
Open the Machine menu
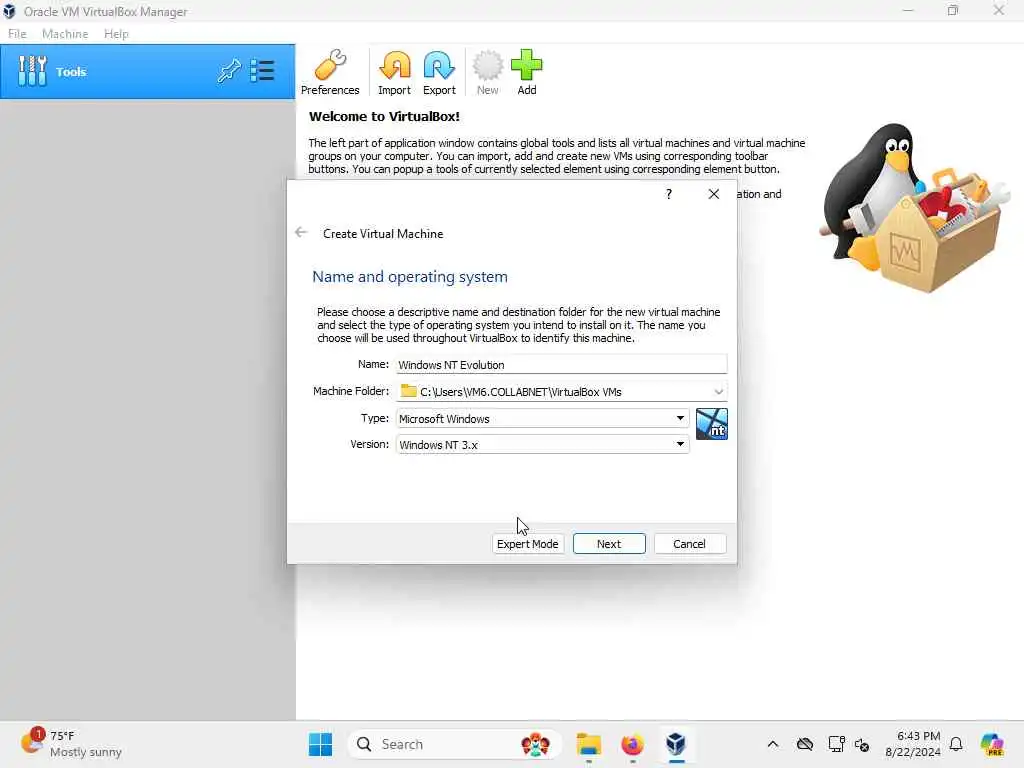point(65,34)
